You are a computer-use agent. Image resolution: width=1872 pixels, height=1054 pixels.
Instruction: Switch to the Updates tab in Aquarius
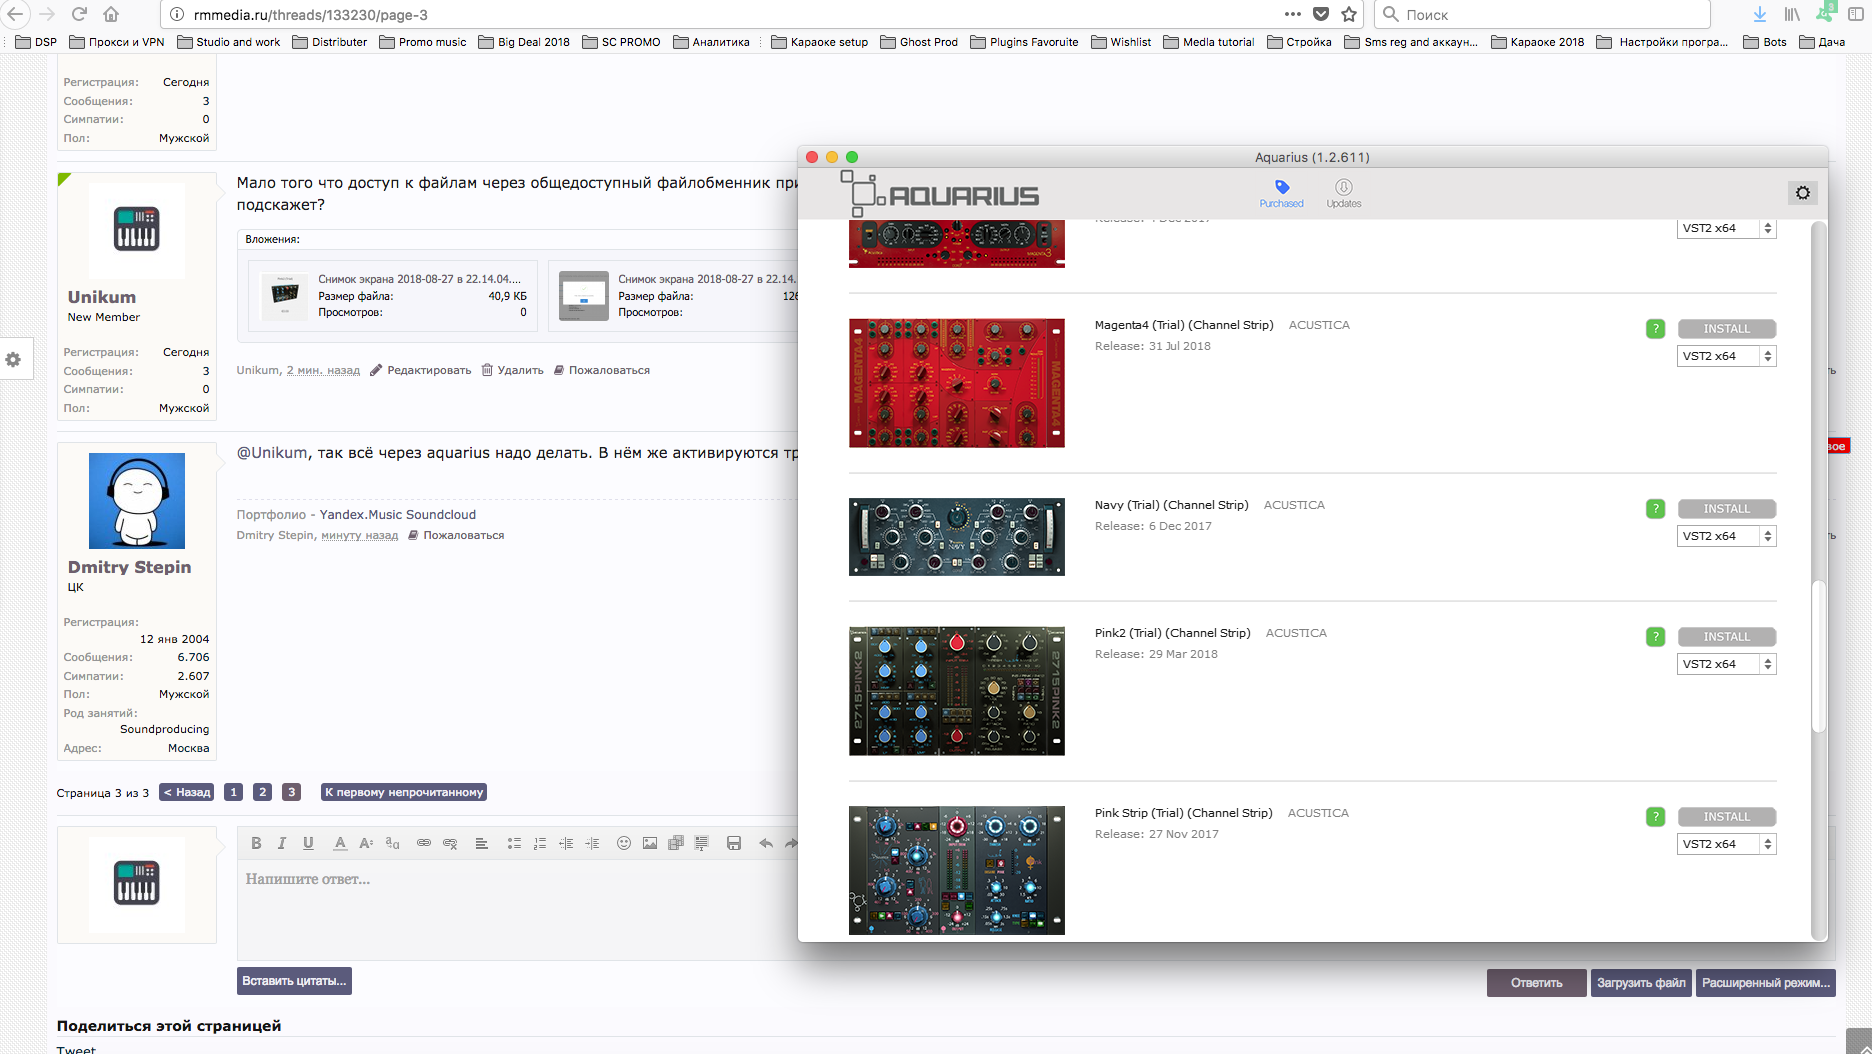pyautogui.click(x=1344, y=194)
